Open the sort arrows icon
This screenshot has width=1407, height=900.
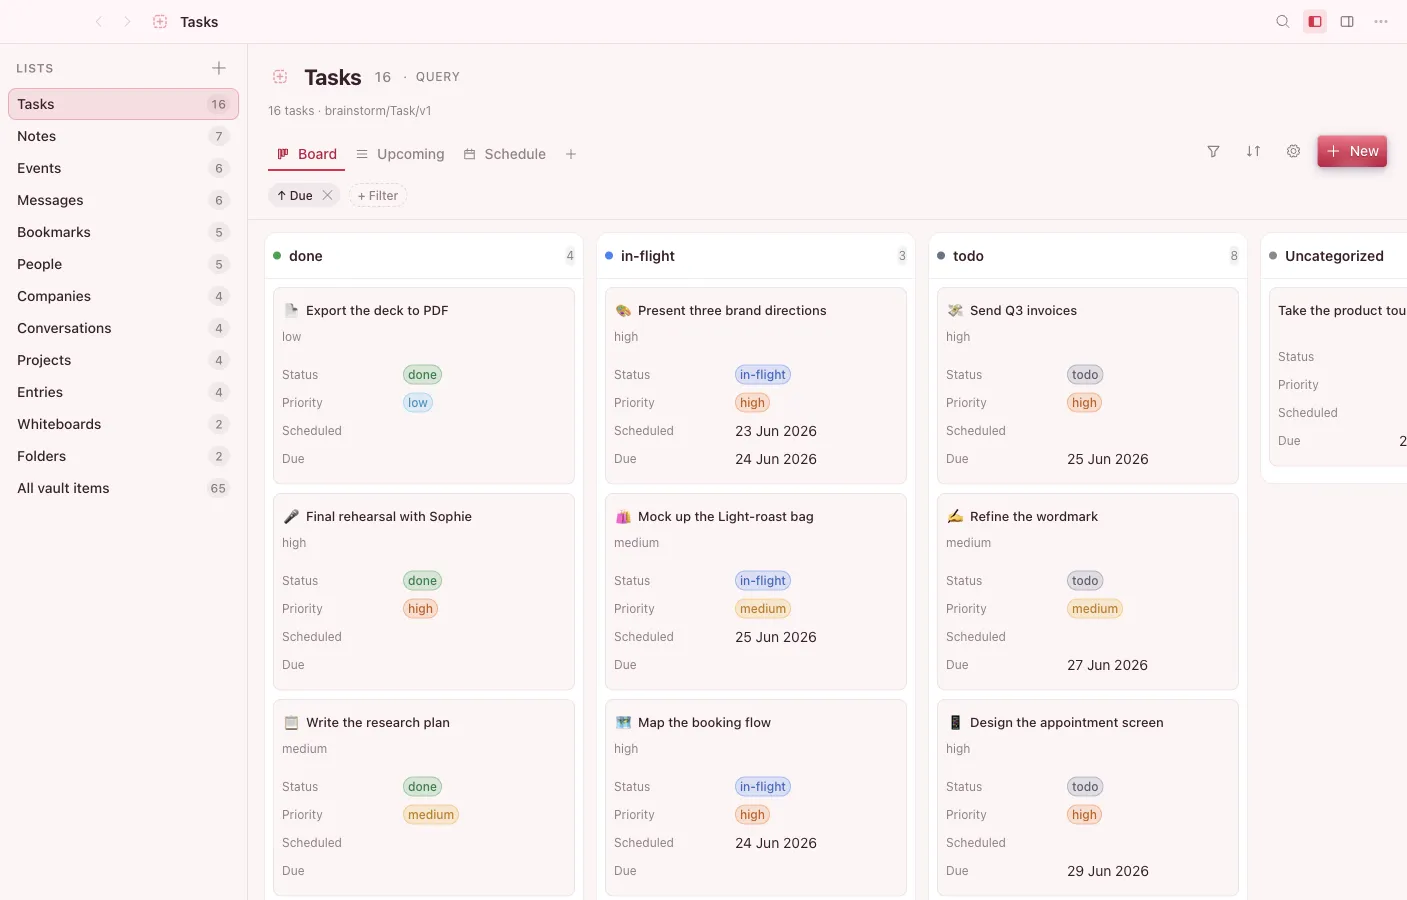[x=1253, y=151]
